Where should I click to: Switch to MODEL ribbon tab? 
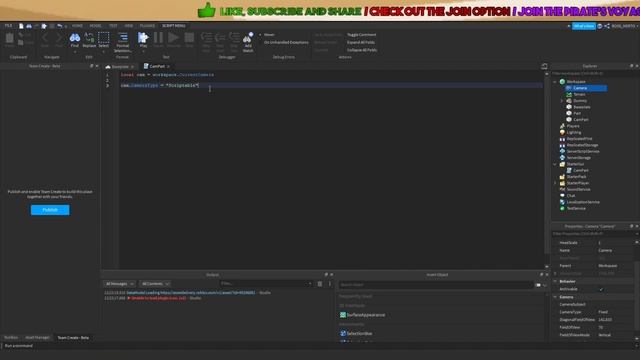pyautogui.click(x=96, y=26)
